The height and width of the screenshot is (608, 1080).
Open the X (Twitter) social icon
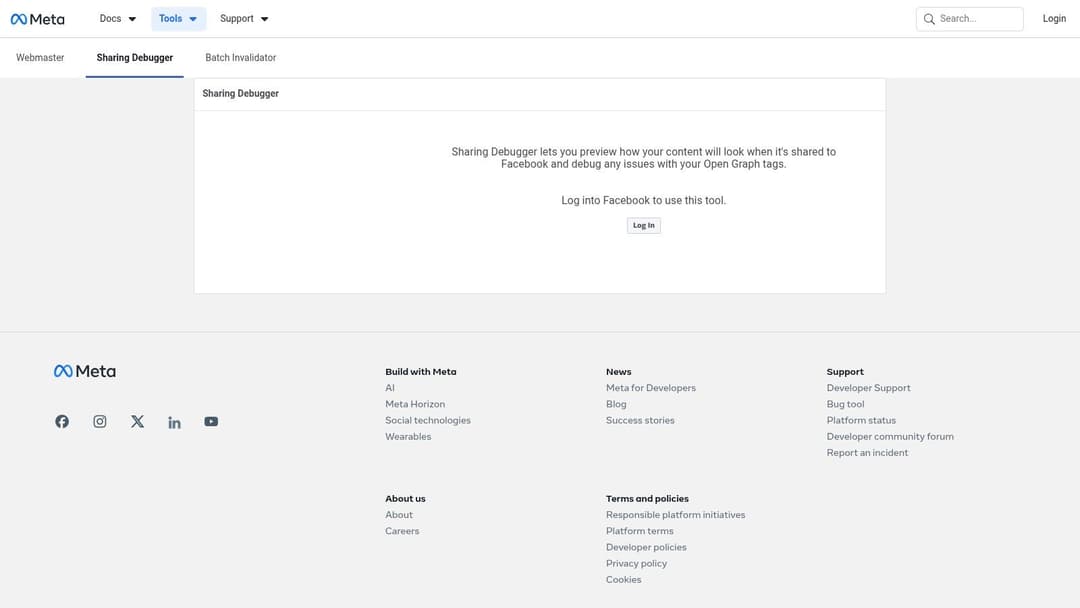coord(138,421)
